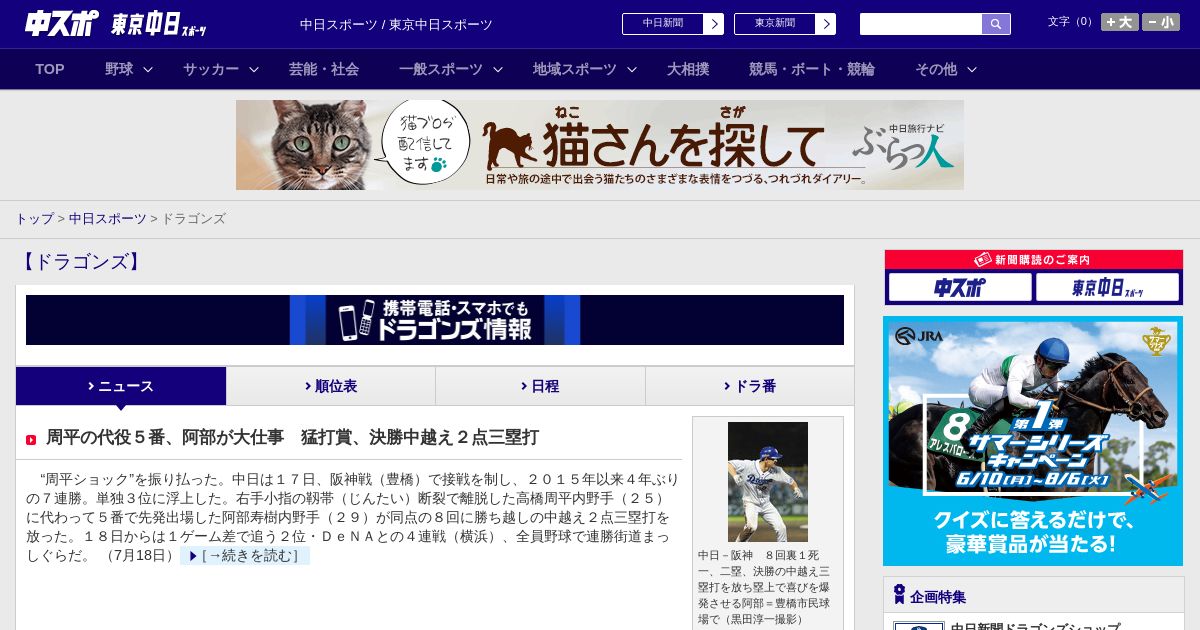Click 続きを読む to read more
The image size is (1200, 630).
(245, 556)
